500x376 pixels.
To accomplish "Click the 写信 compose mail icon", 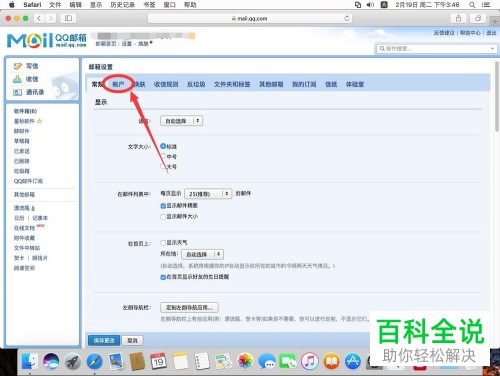I will tap(17, 66).
